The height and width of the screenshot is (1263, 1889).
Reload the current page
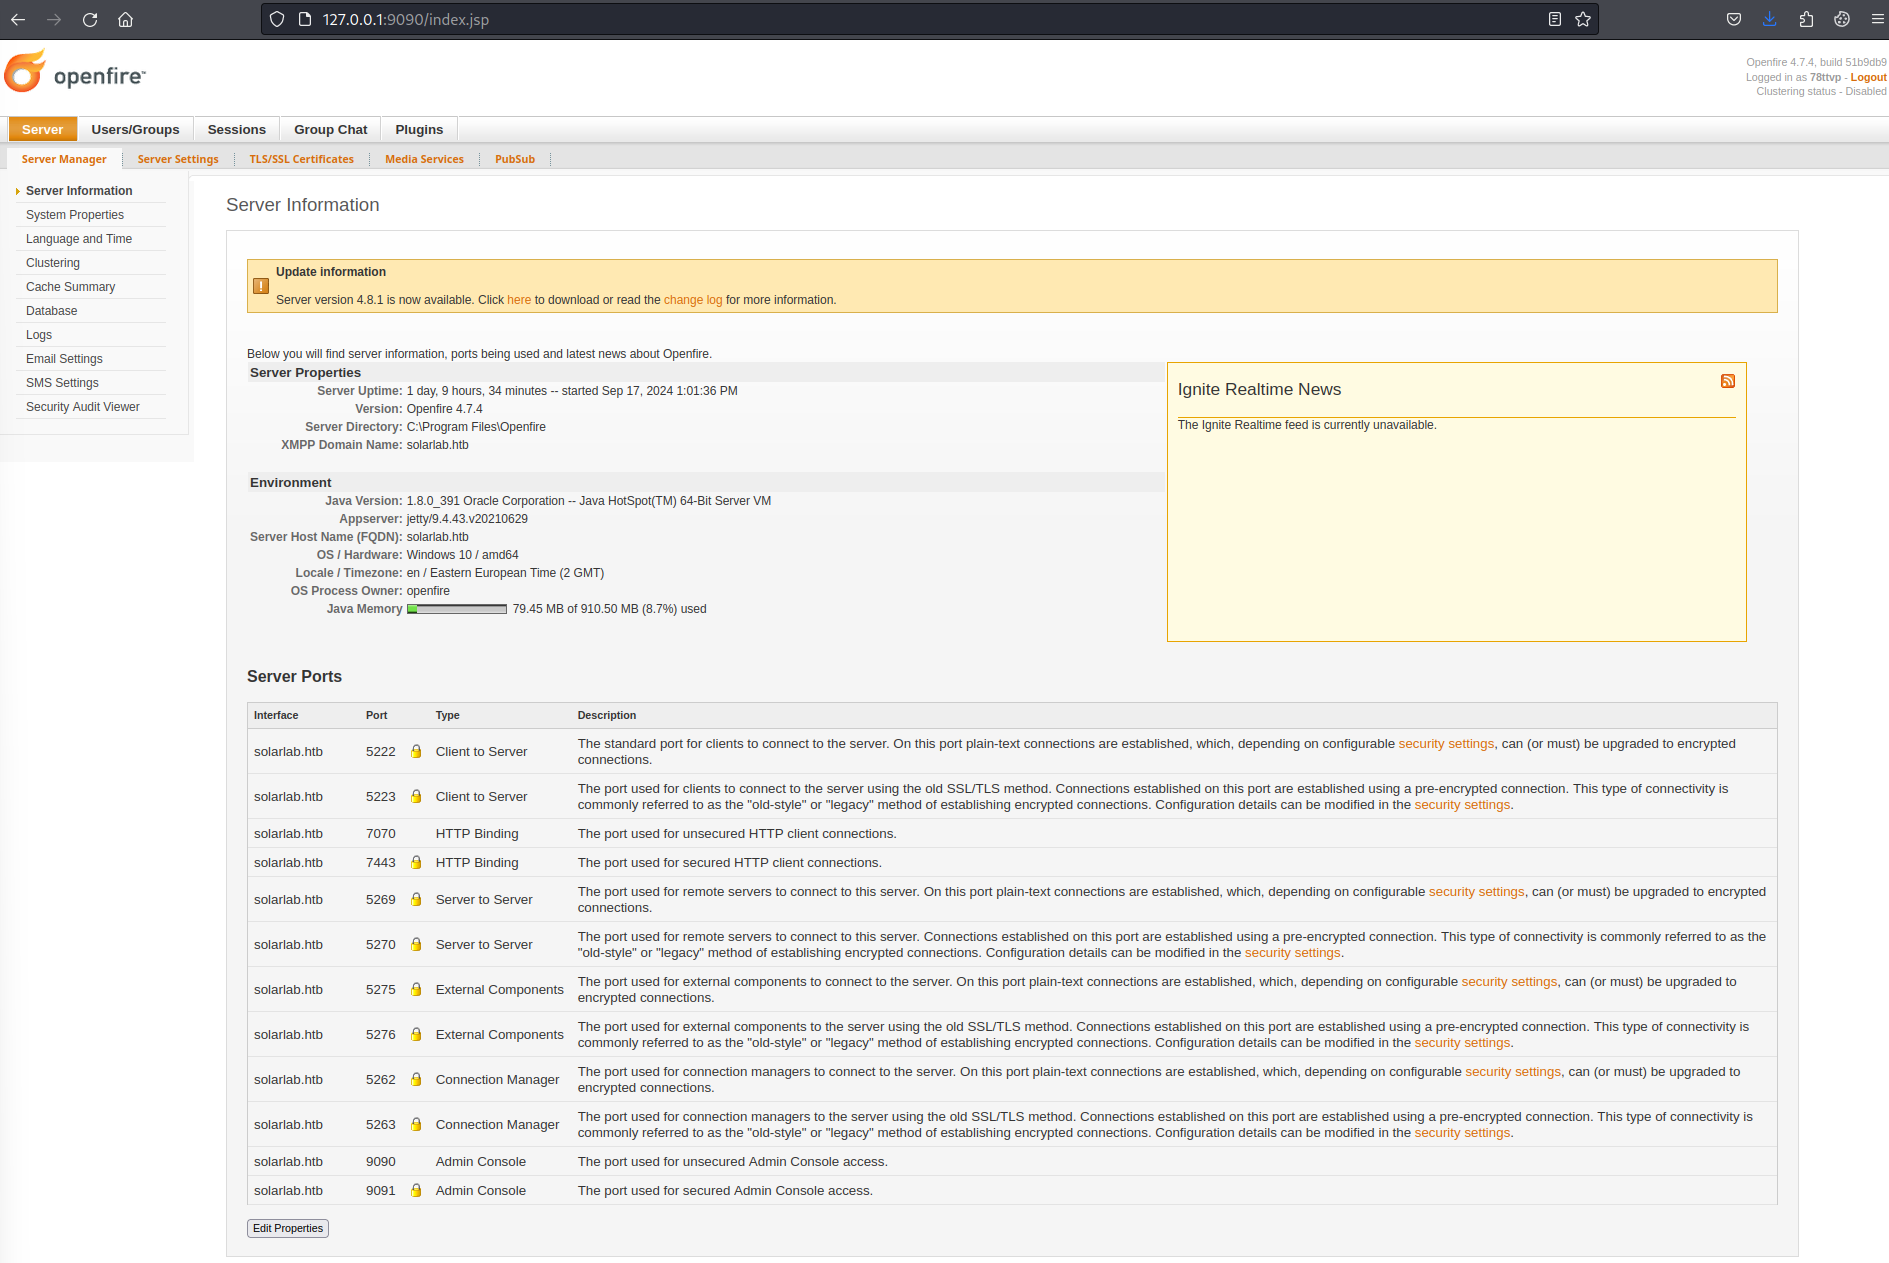[90, 19]
